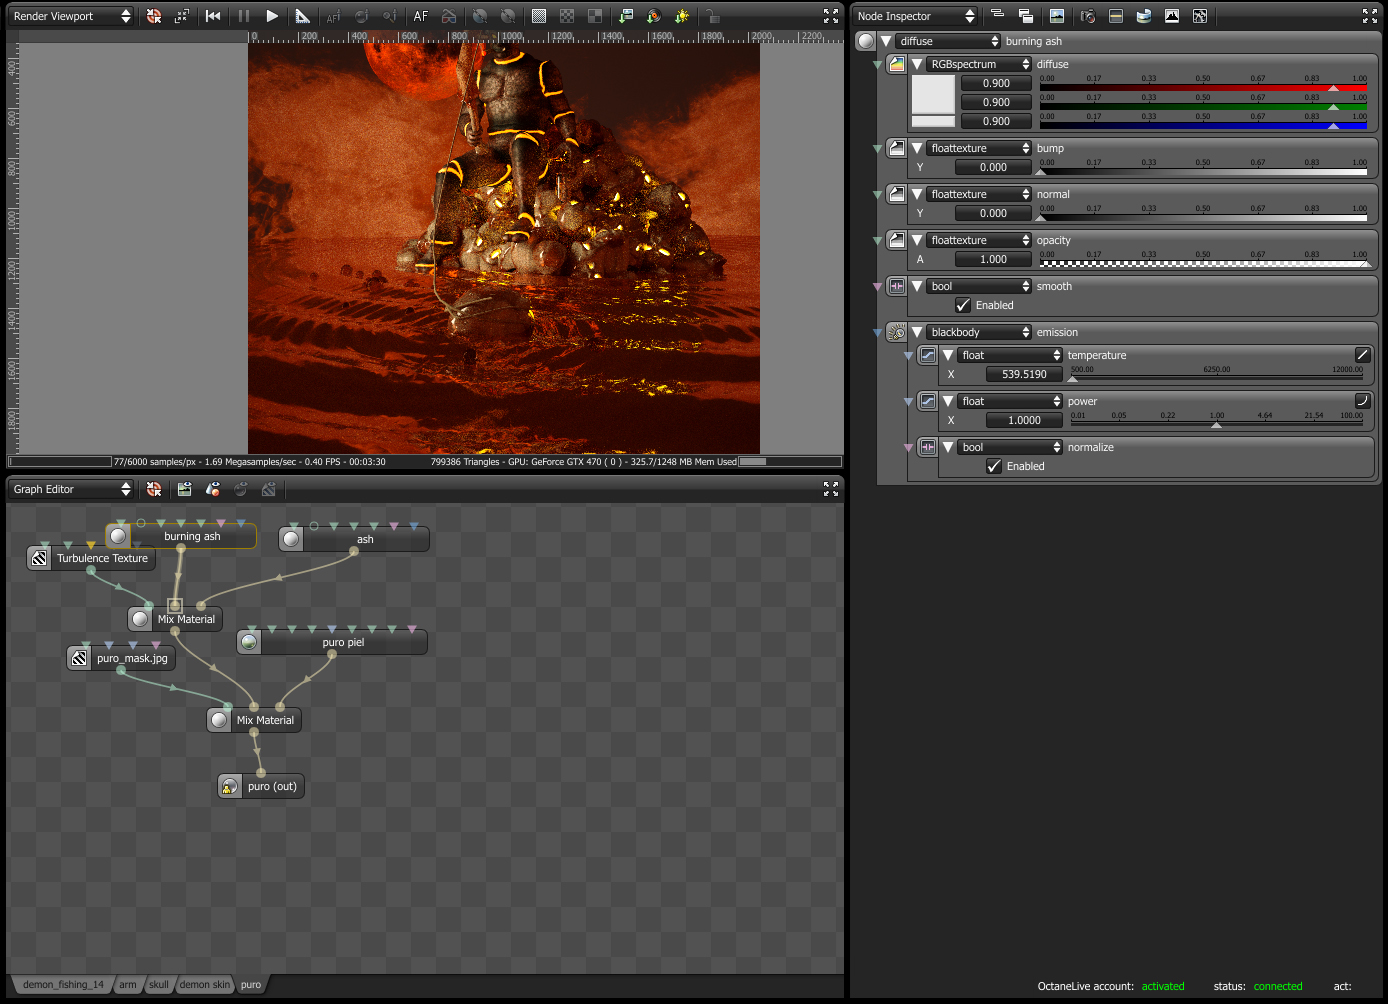This screenshot has width=1388, height=1004.
Task: Select the burning ash node
Action: [181, 537]
